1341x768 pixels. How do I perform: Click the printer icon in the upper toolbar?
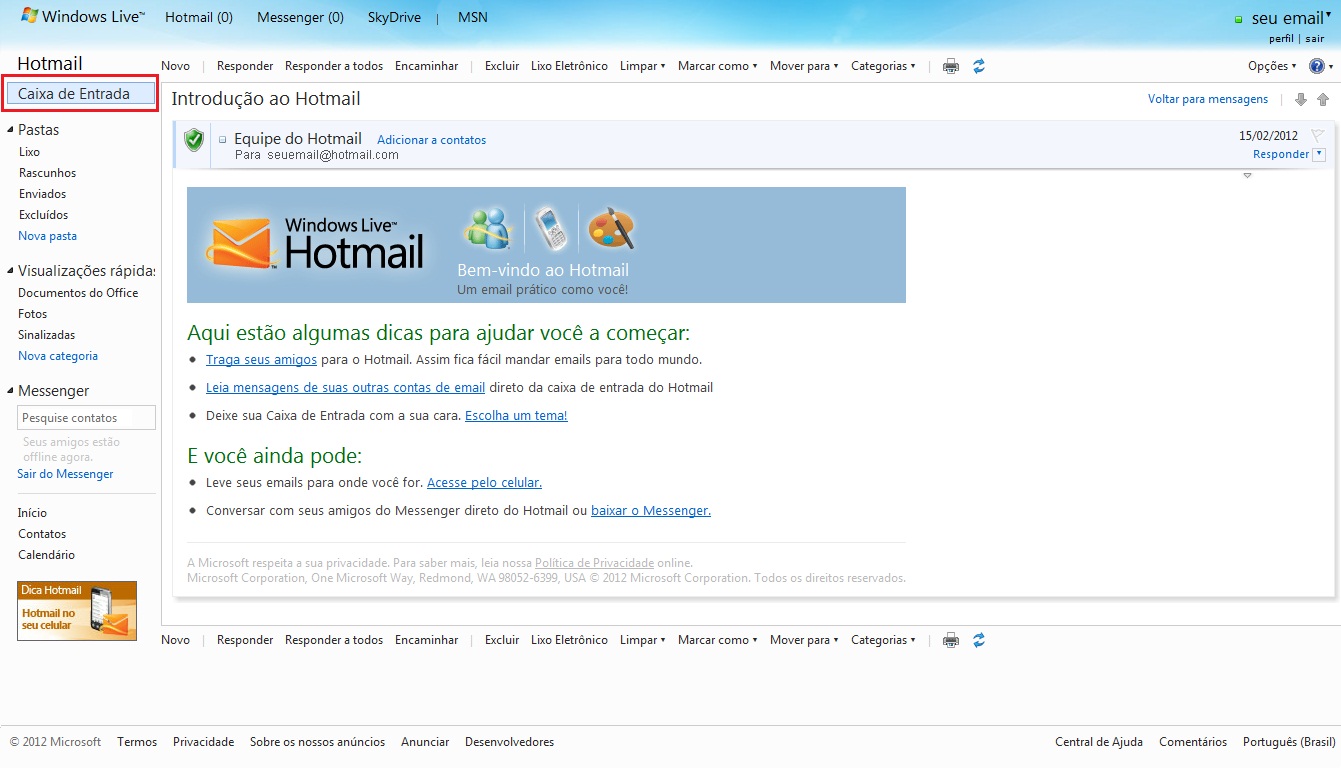pos(951,66)
